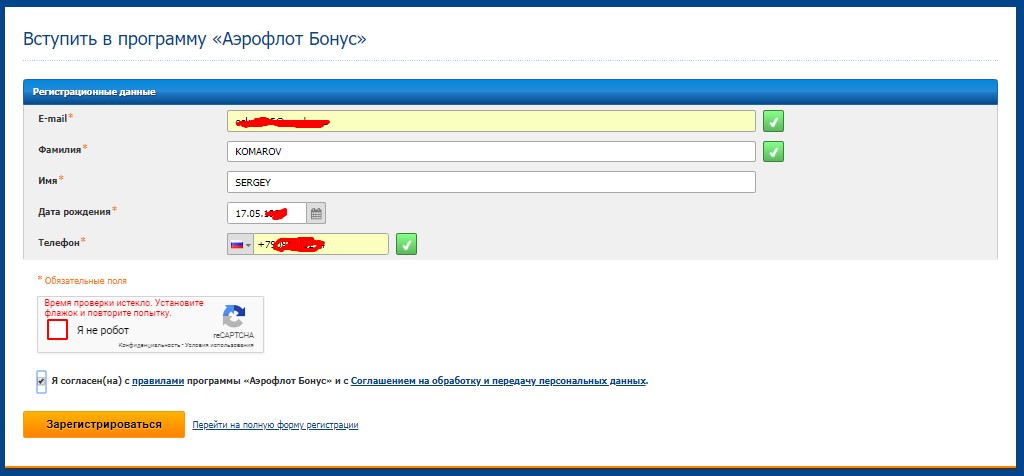The width and height of the screenshot is (1024, 476).
Task: Toggle the "Я согласен(на)" agreement checkbox
Action: 41,381
